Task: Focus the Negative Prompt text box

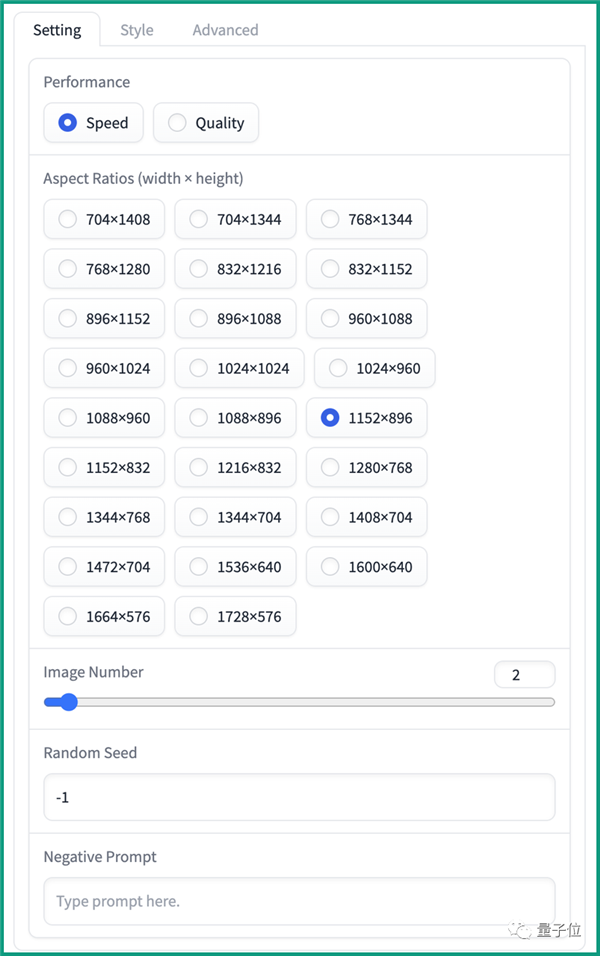Action: [x=299, y=901]
